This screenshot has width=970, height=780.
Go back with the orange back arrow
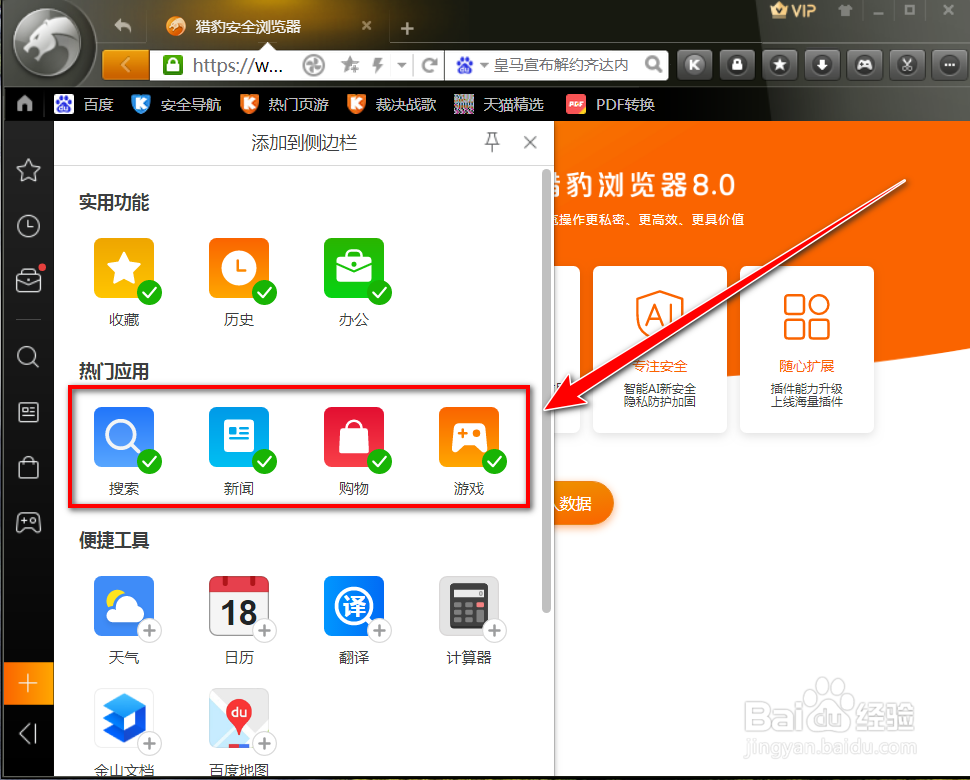pos(126,65)
